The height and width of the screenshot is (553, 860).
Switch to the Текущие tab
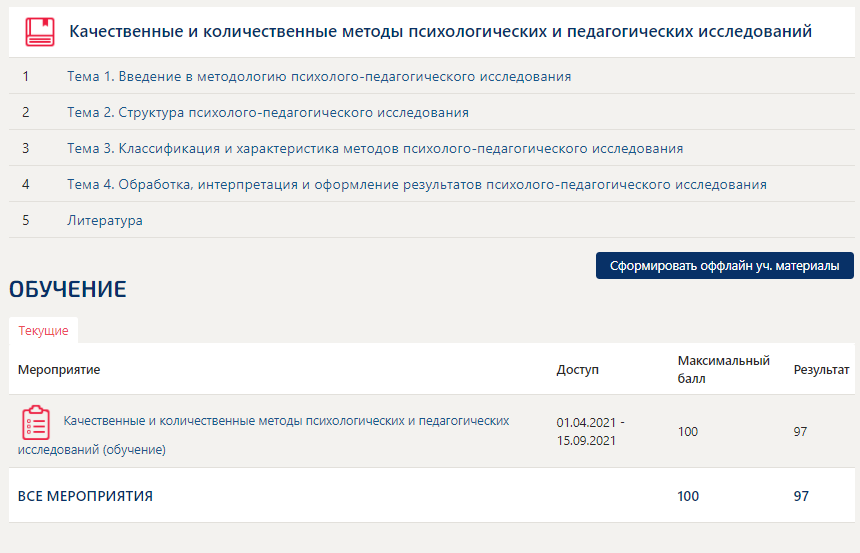tap(43, 331)
